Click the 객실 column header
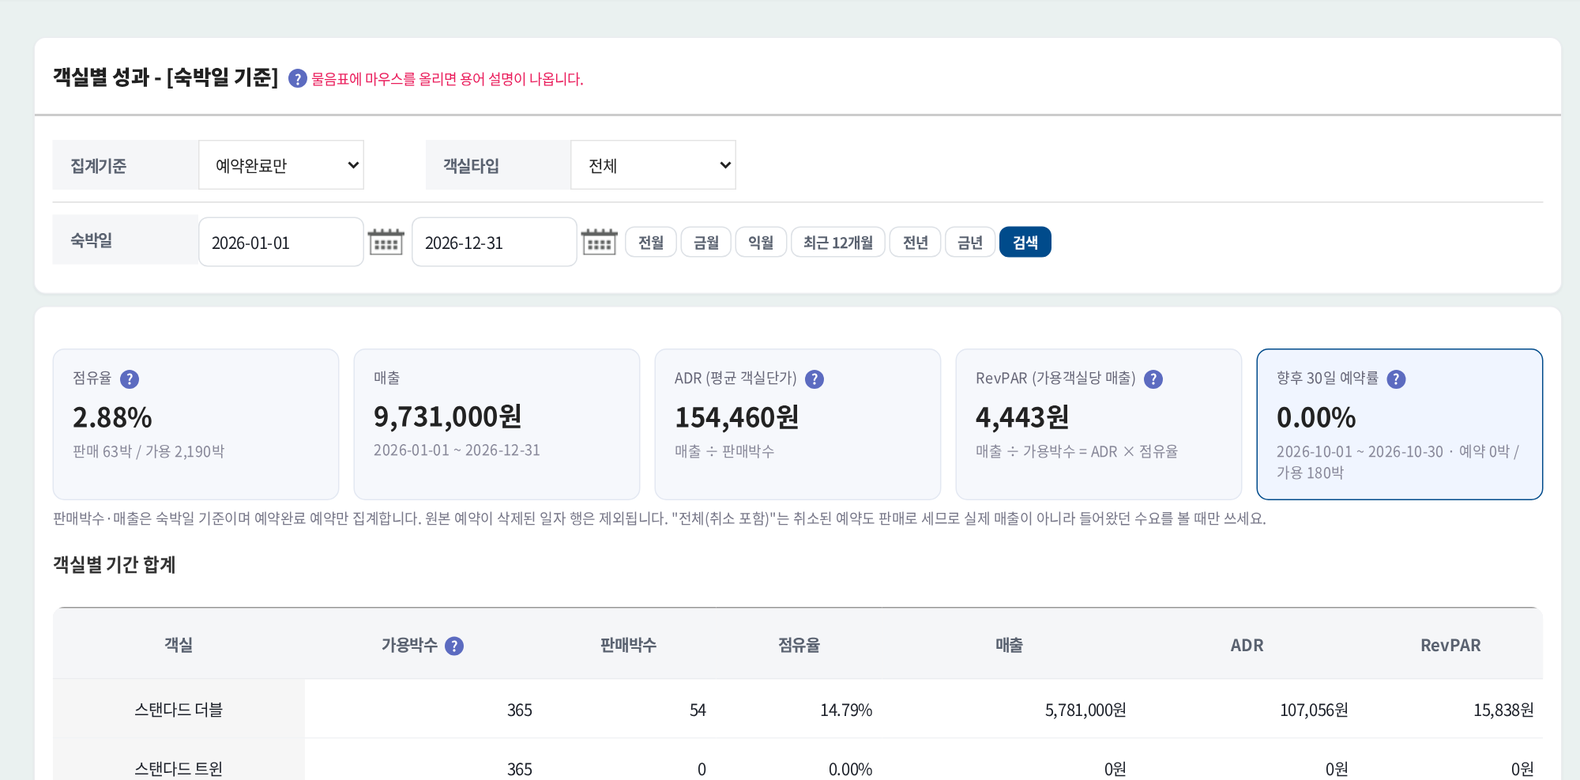 pyautogui.click(x=179, y=645)
